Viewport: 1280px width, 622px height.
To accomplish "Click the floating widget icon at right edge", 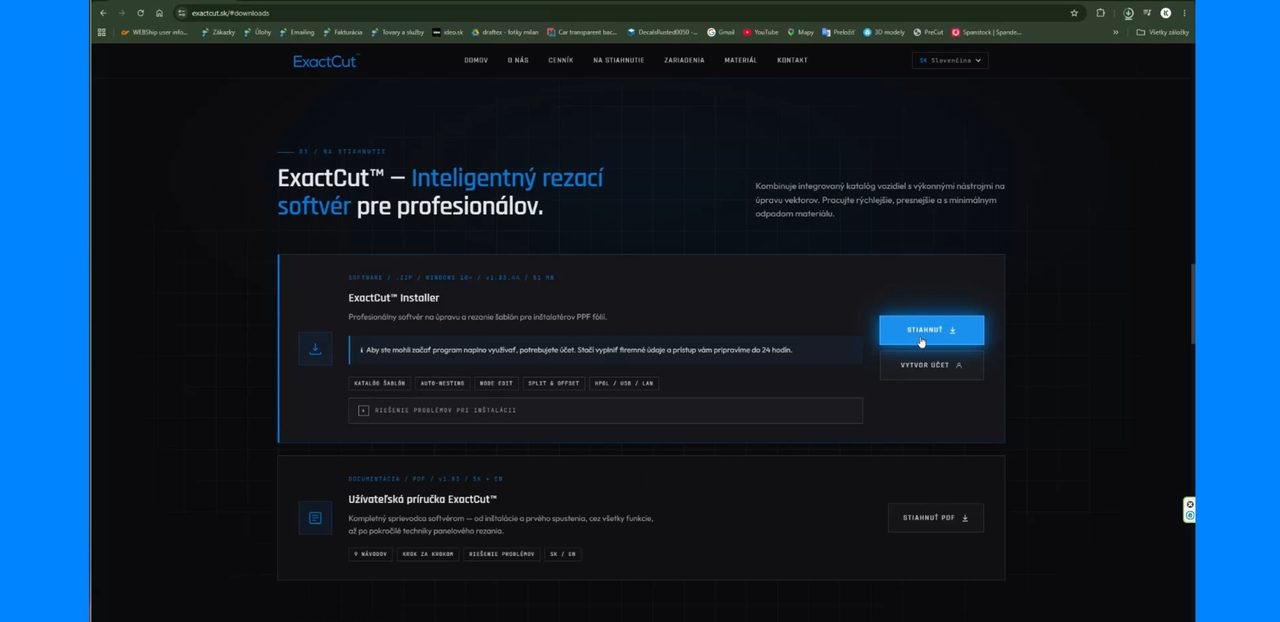I will [1189, 509].
